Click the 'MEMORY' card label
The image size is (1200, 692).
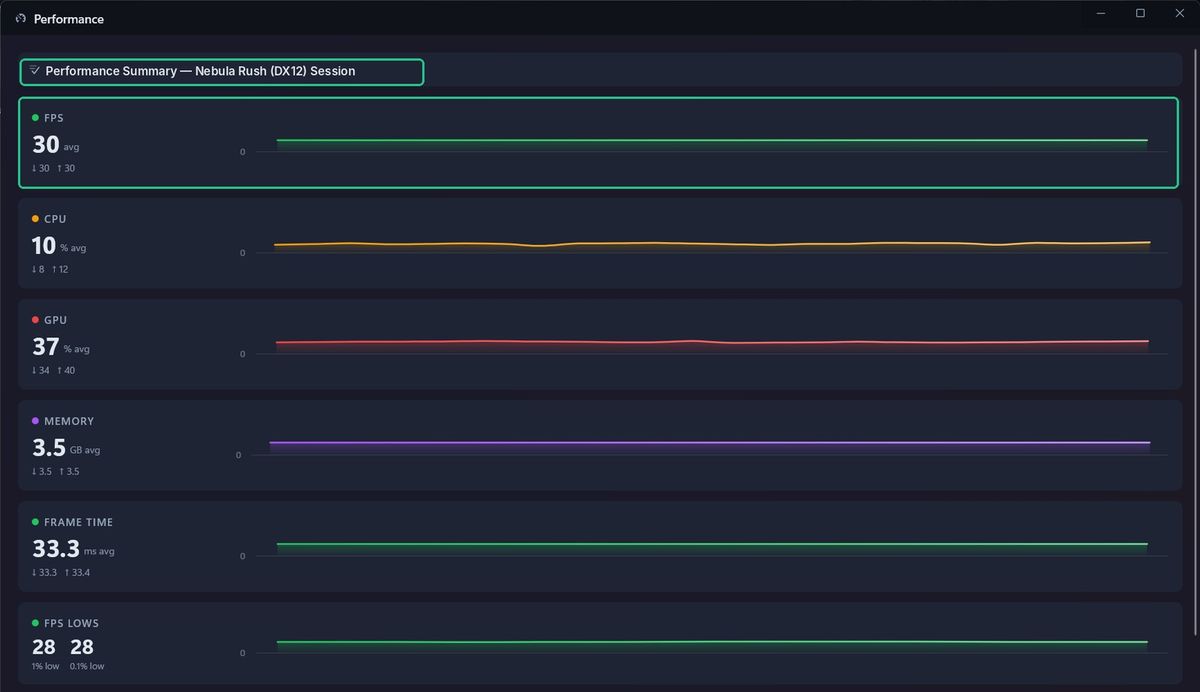click(x=69, y=421)
